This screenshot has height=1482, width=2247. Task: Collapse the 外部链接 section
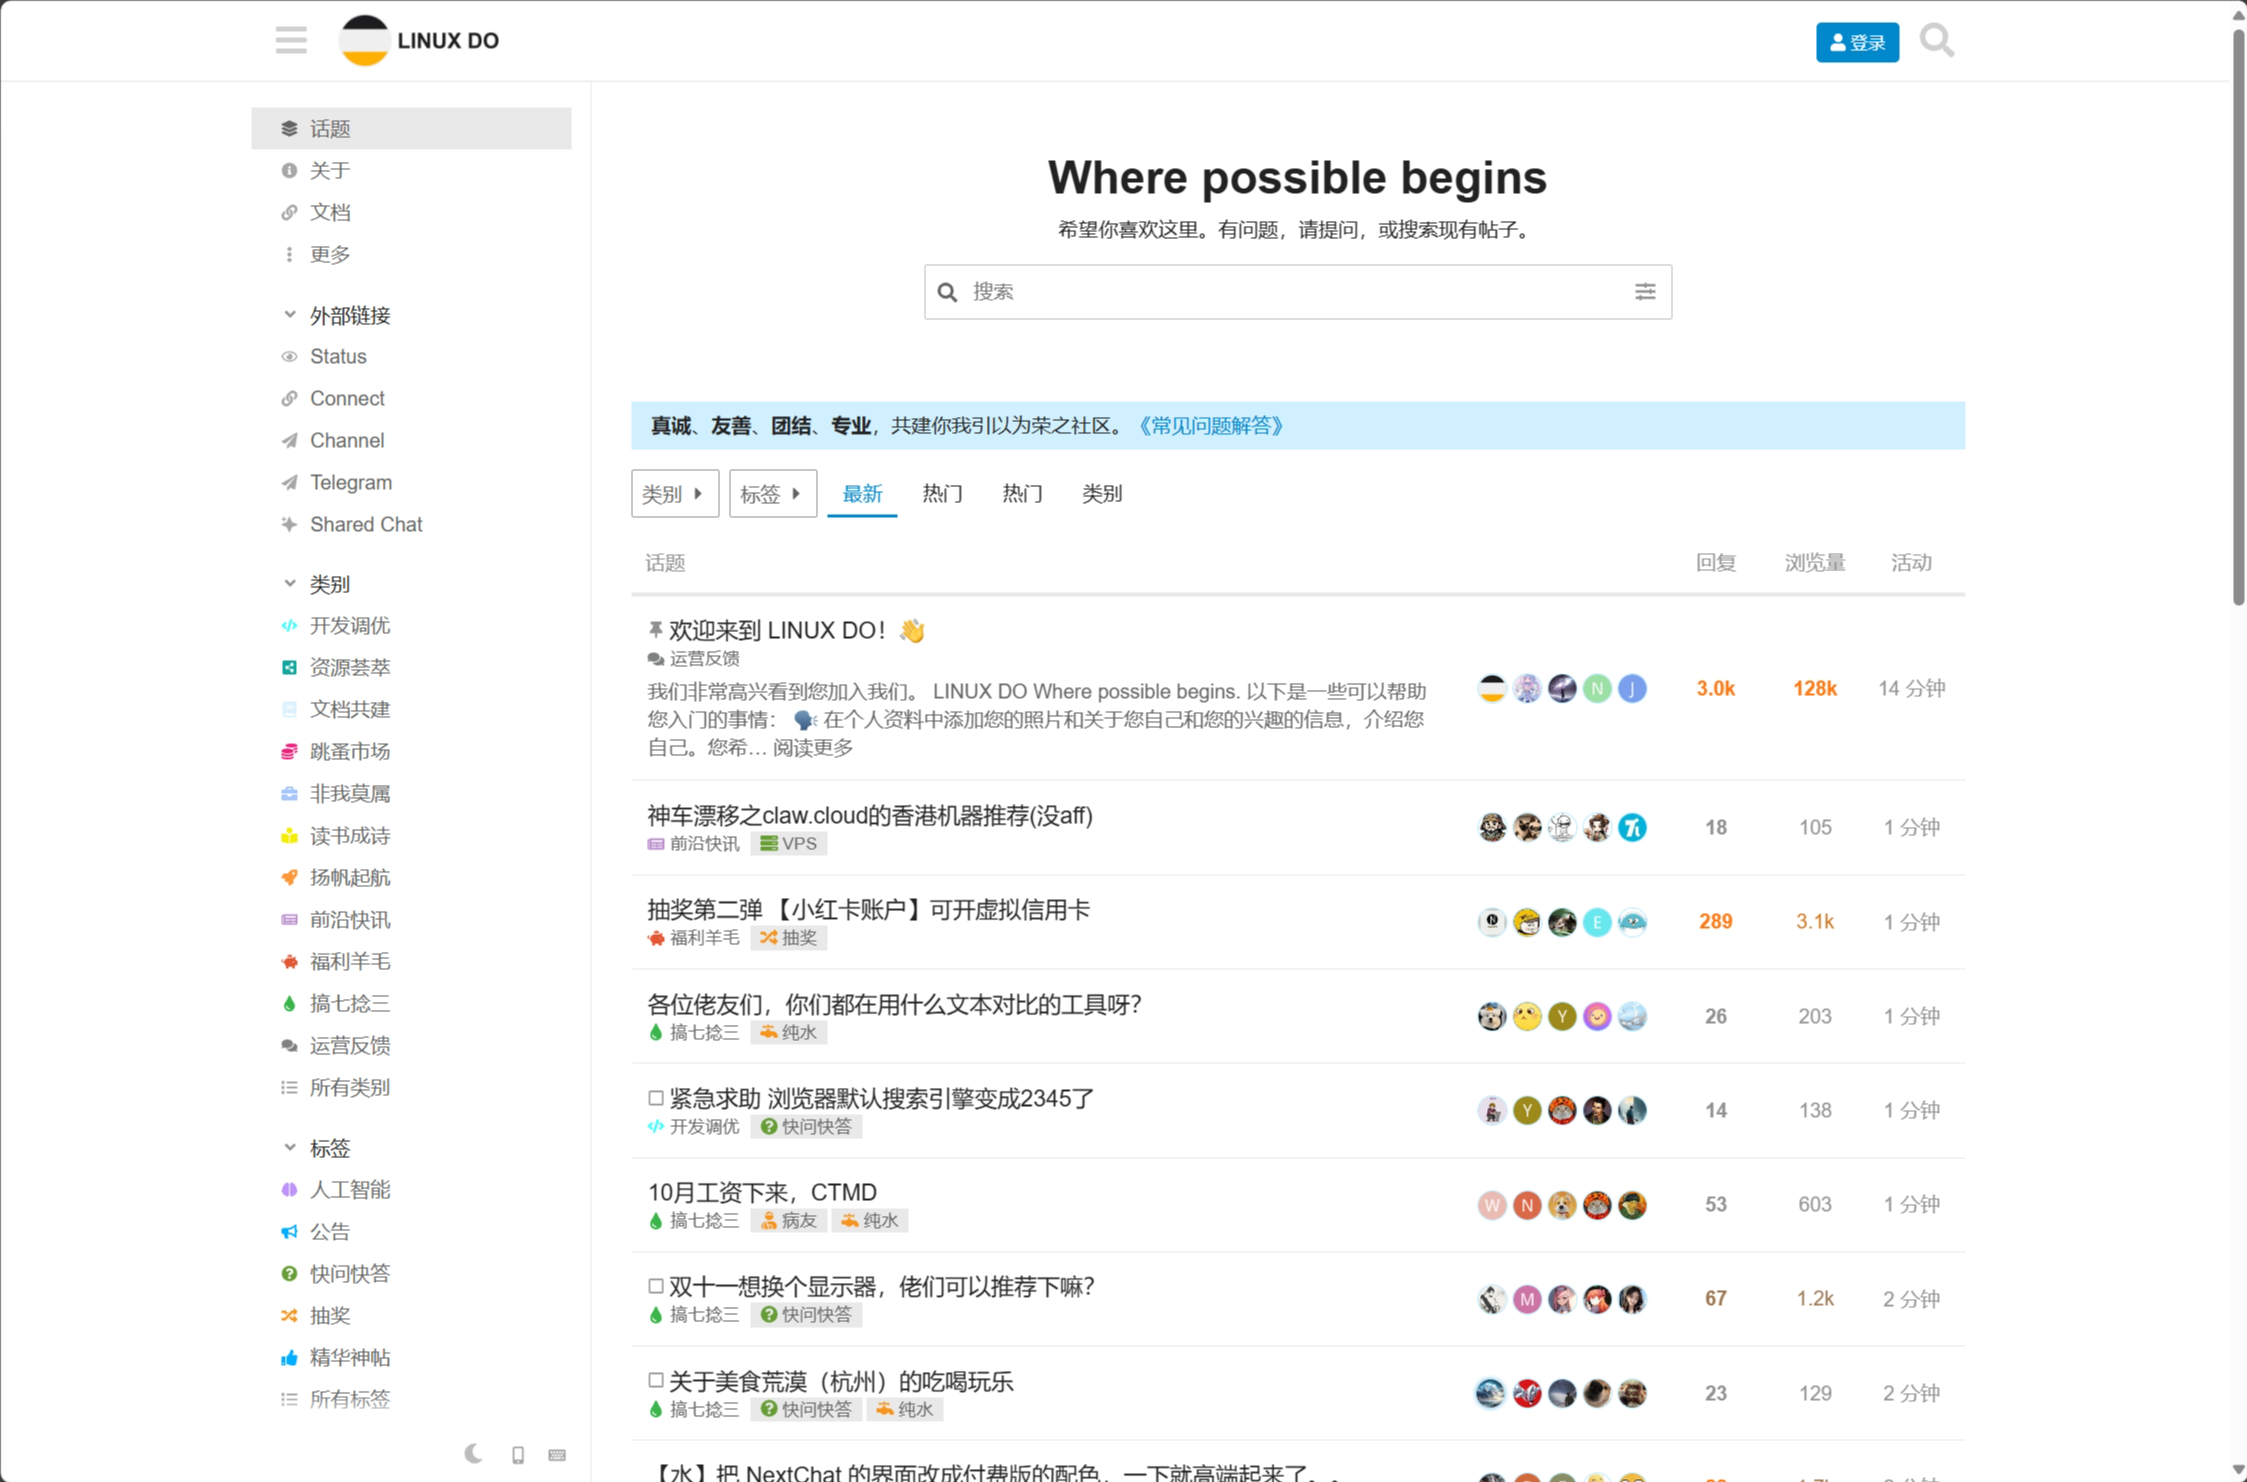tap(336, 315)
